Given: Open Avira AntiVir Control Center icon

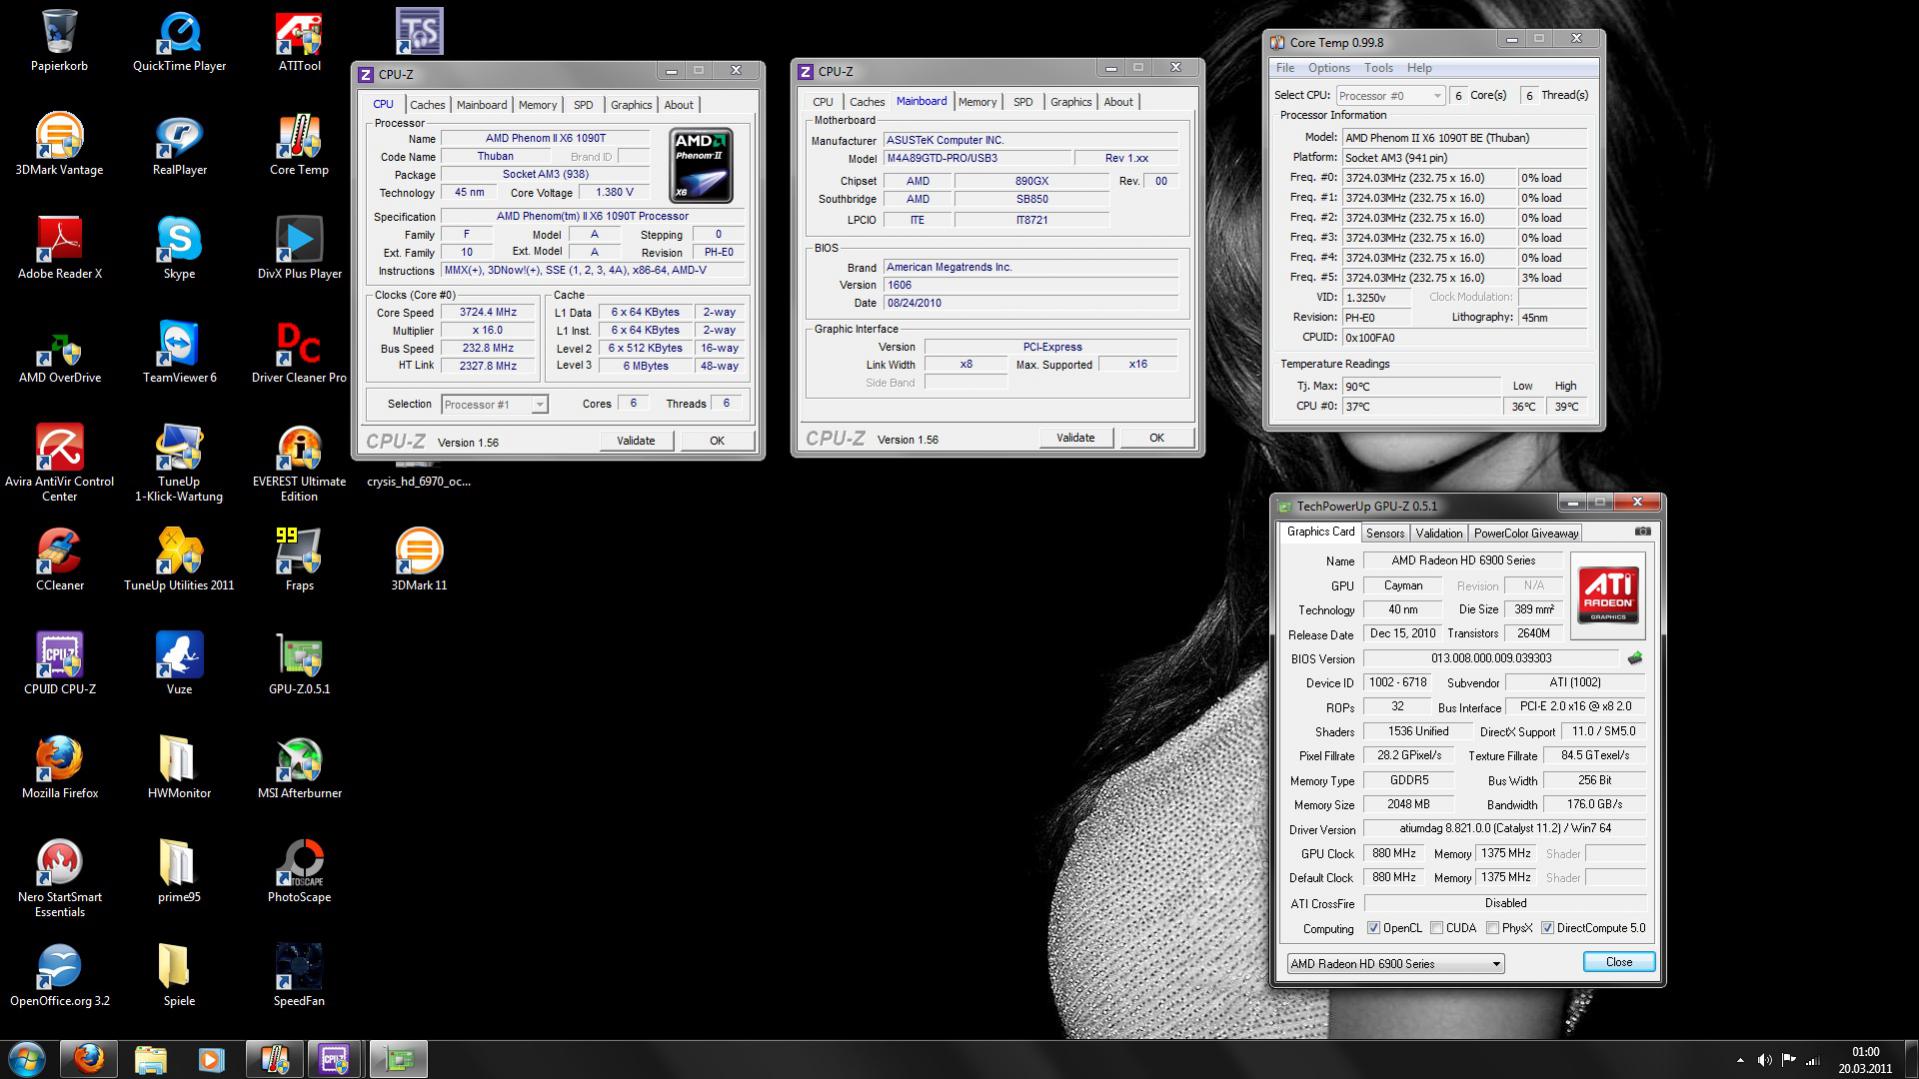Looking at the screenshot, I should tap(59, 462).
